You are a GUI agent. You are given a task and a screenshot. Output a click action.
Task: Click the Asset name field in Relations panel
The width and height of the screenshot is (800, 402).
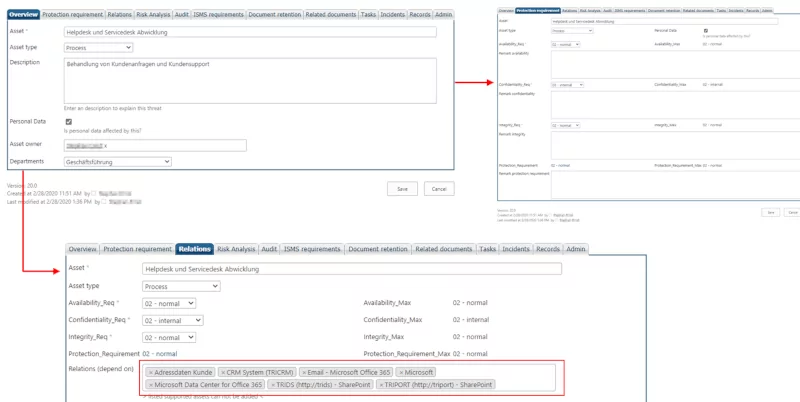351,268
